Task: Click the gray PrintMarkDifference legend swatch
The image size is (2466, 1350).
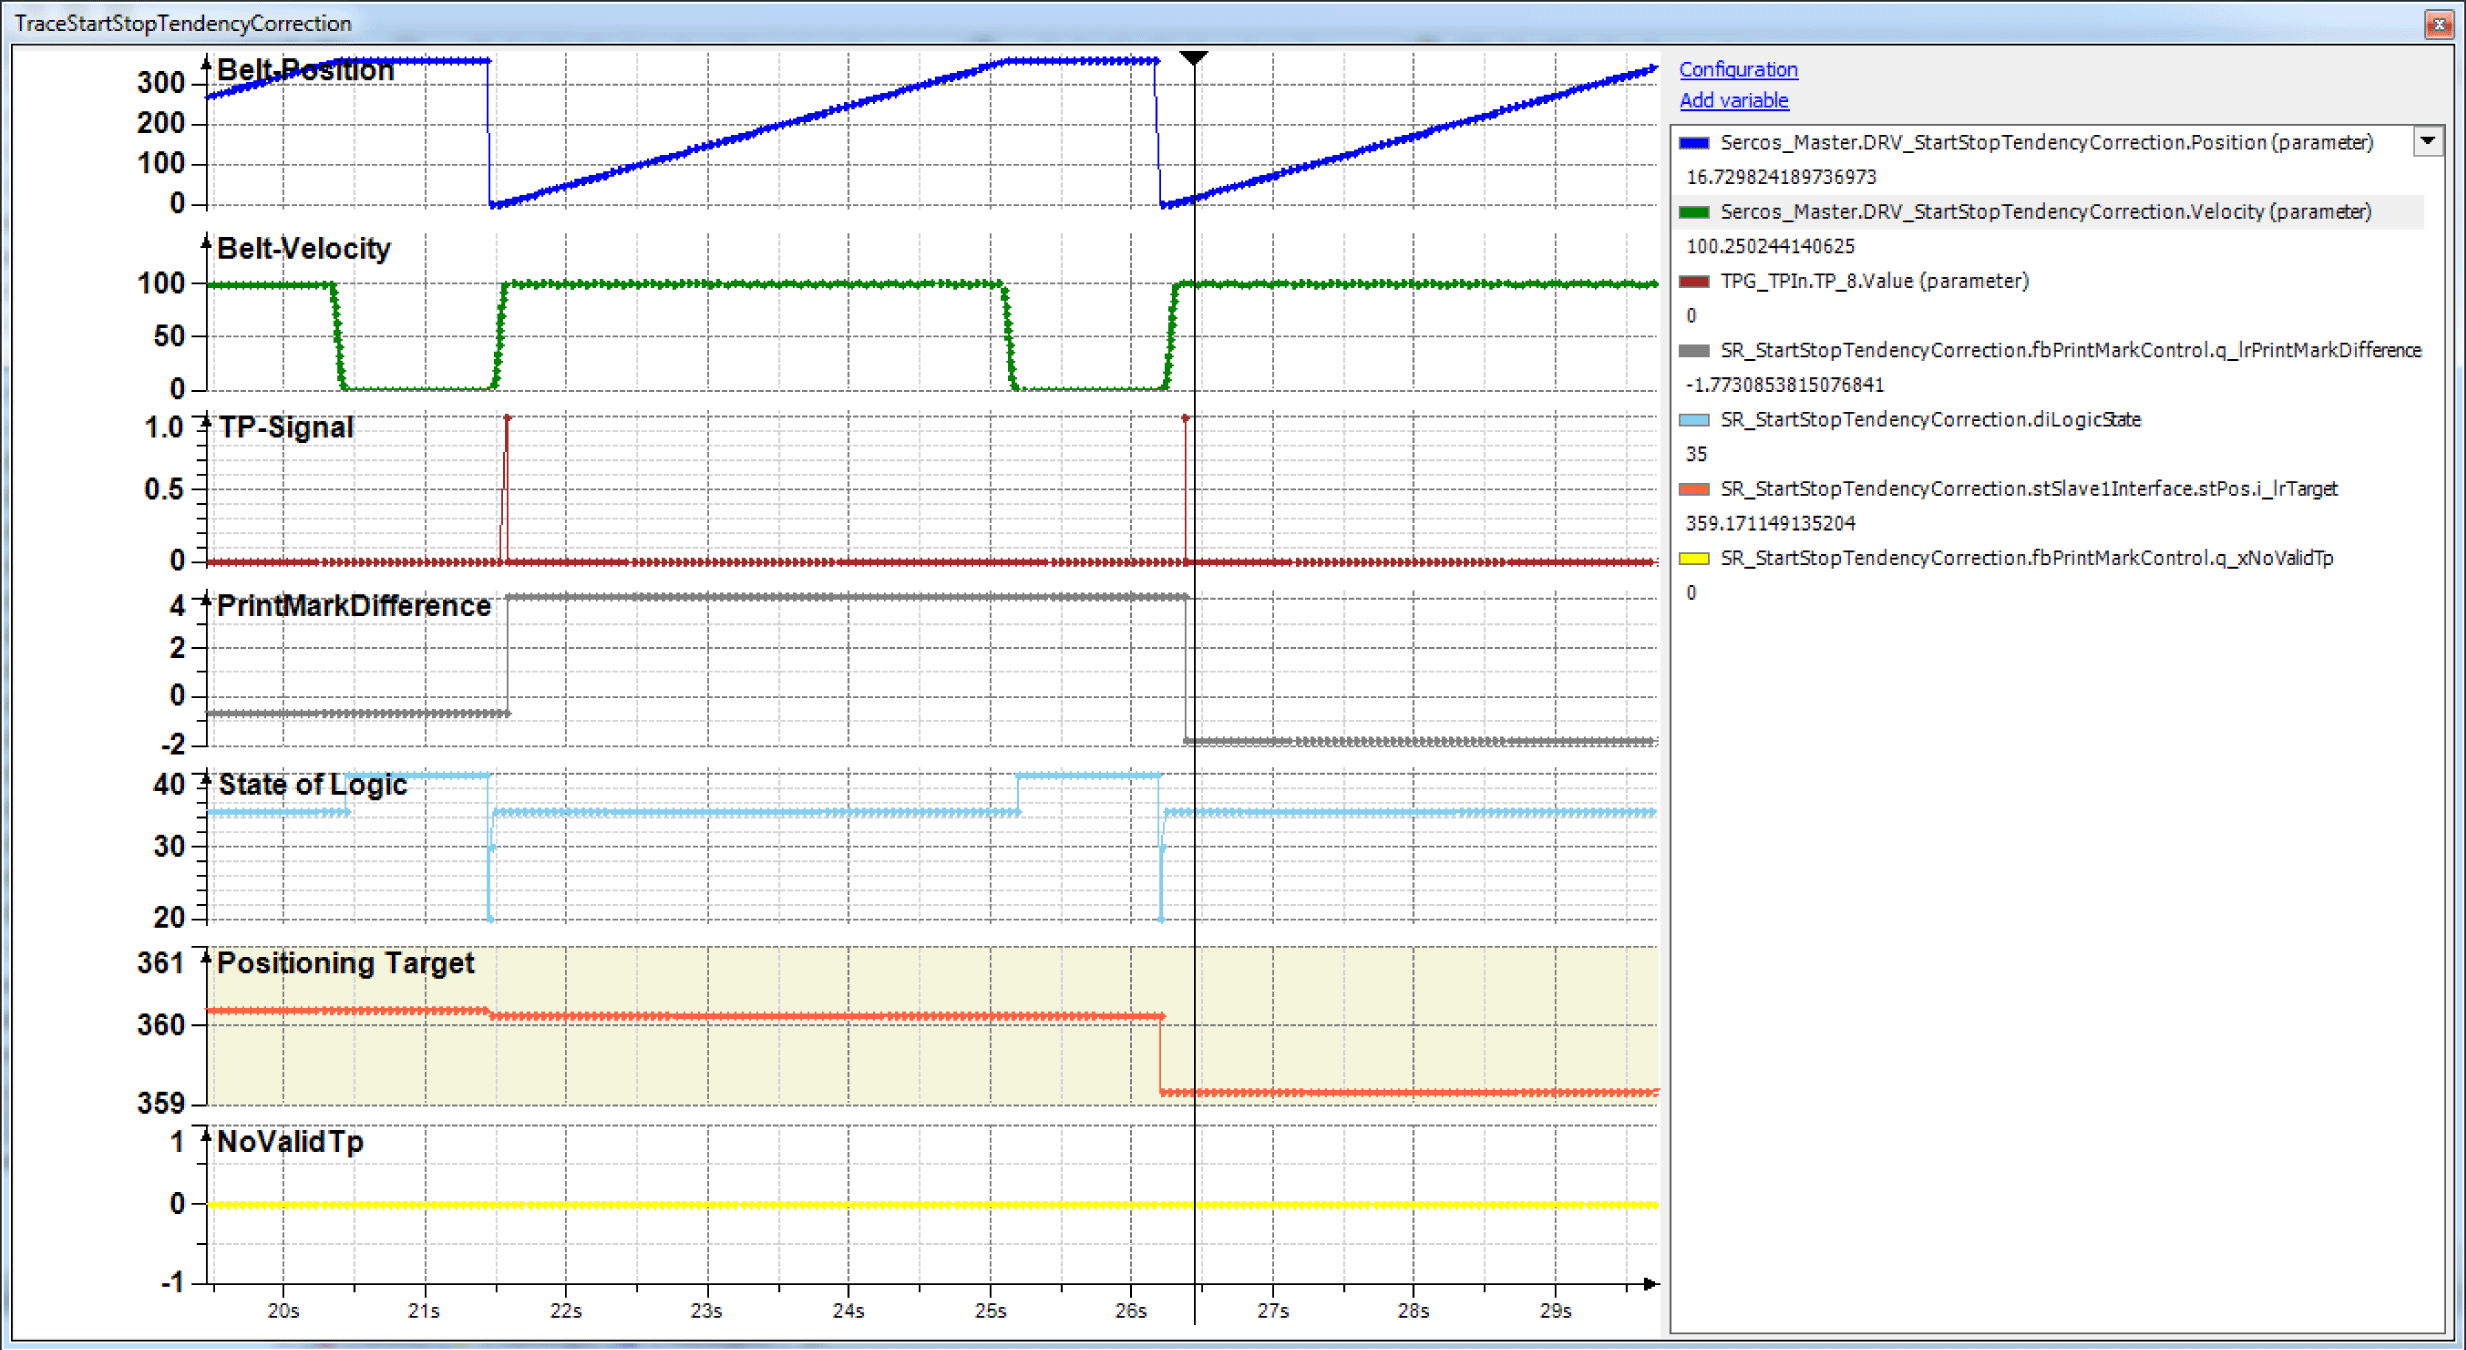Action: click(1693, 350)
